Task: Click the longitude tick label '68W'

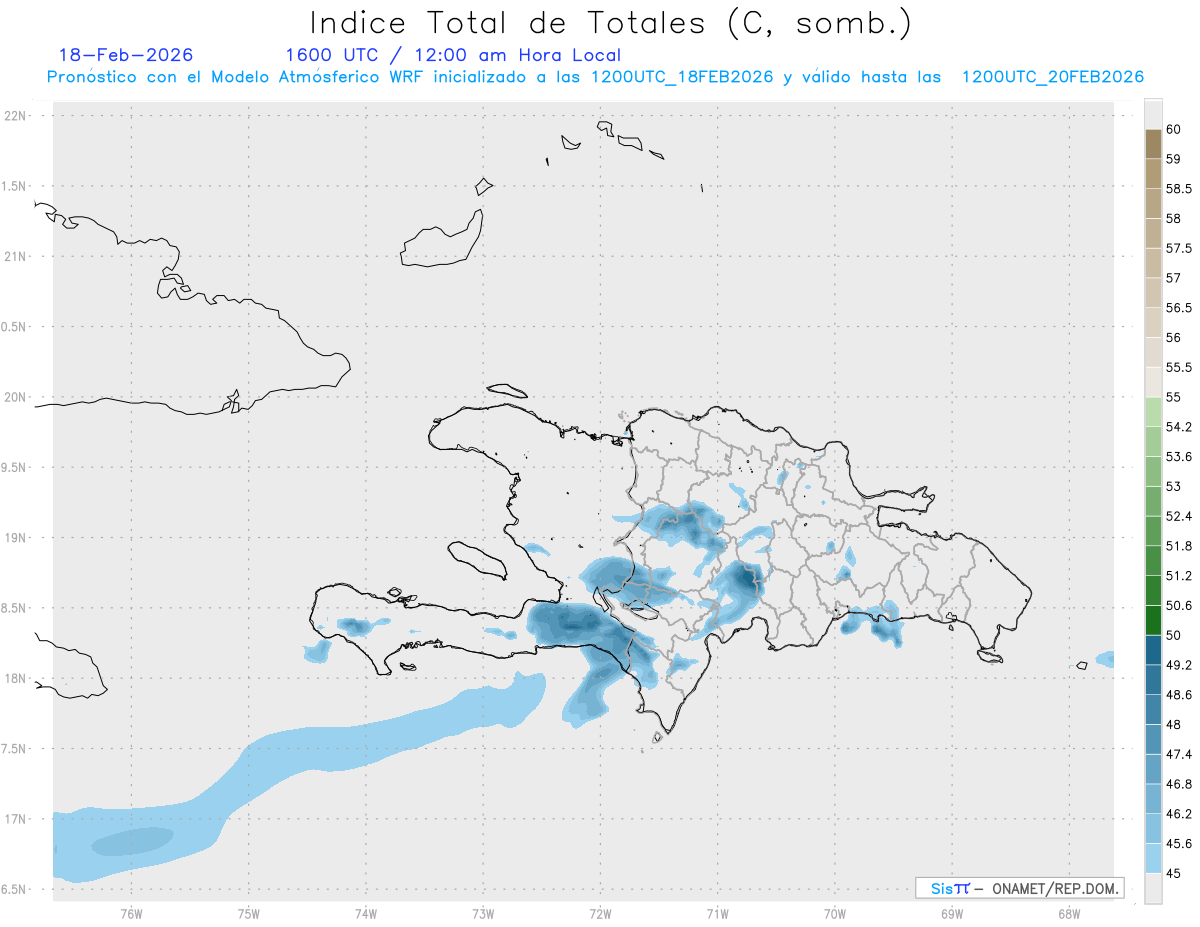Action: pyautogui.click(x=1069, y=914)
